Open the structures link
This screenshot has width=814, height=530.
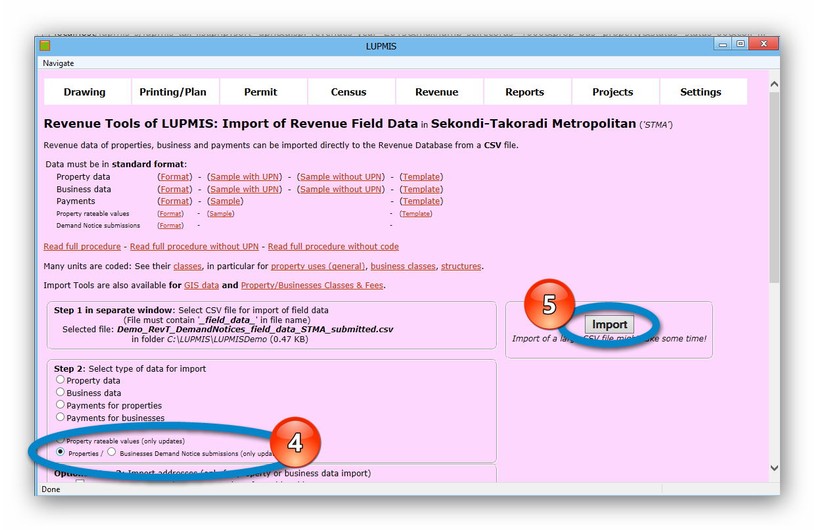(461, 266)
